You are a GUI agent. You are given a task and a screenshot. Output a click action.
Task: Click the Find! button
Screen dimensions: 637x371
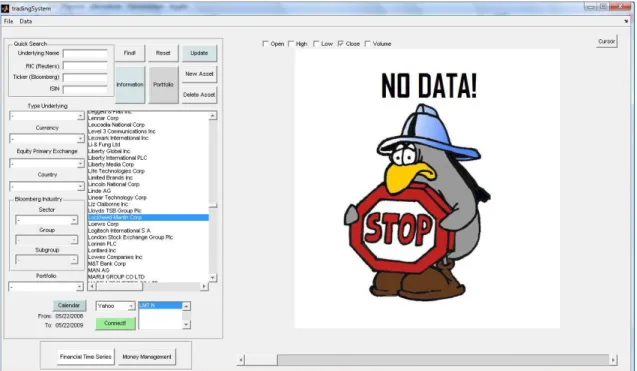point(130,53)
